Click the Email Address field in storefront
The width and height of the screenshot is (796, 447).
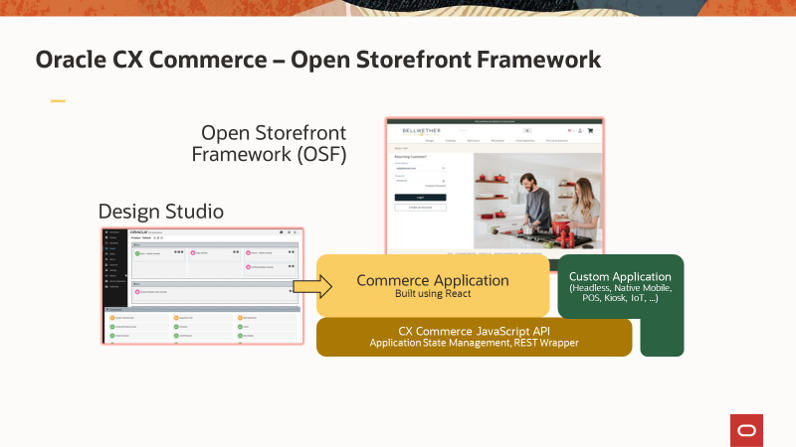point(420,168)
